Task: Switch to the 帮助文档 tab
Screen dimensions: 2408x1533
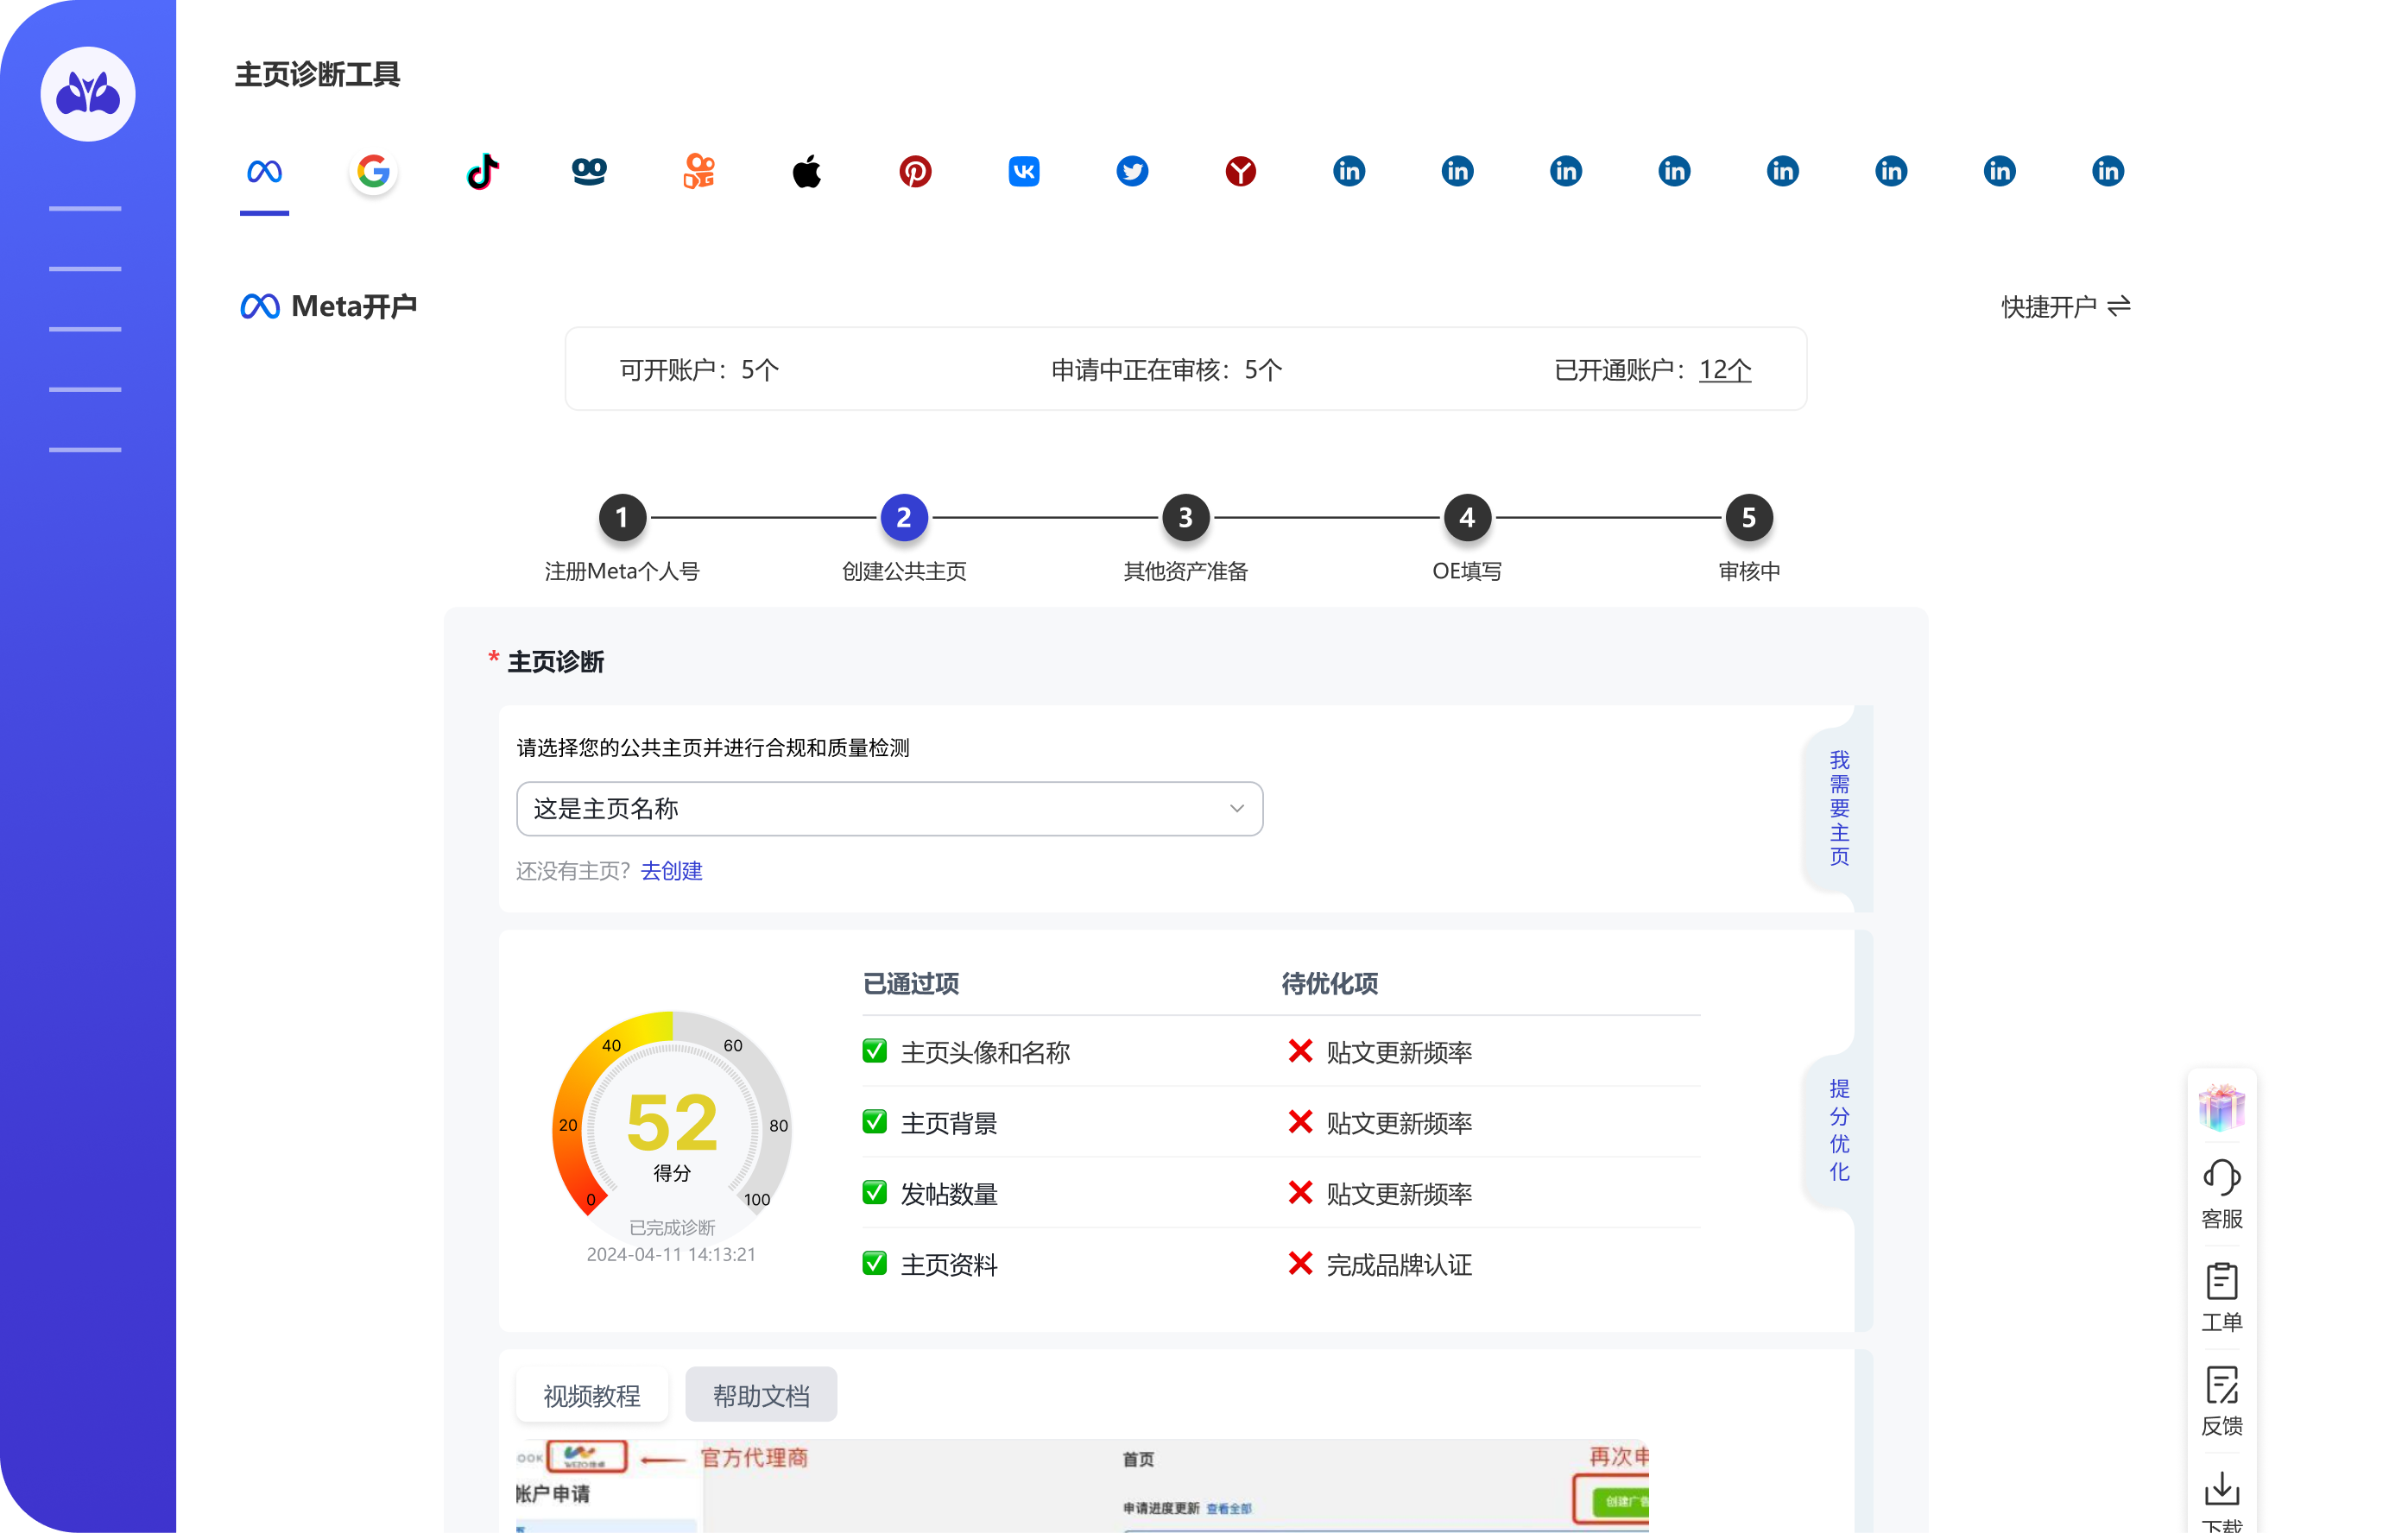Action: pyautogui.click(x=761, y=1395)
